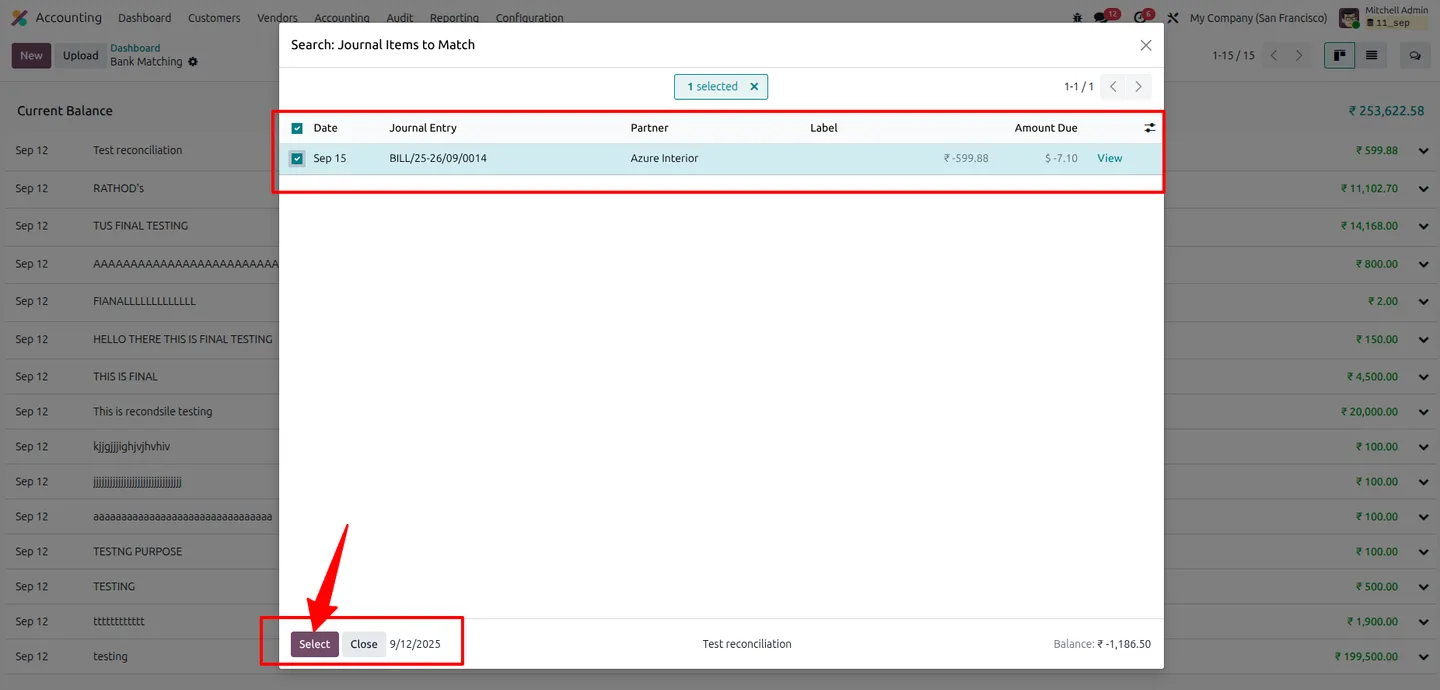This screenshot has width=1440, height=690.
Task: Expand the ₹ 20,000.00 row chevron
Action: click(1423, 412)
